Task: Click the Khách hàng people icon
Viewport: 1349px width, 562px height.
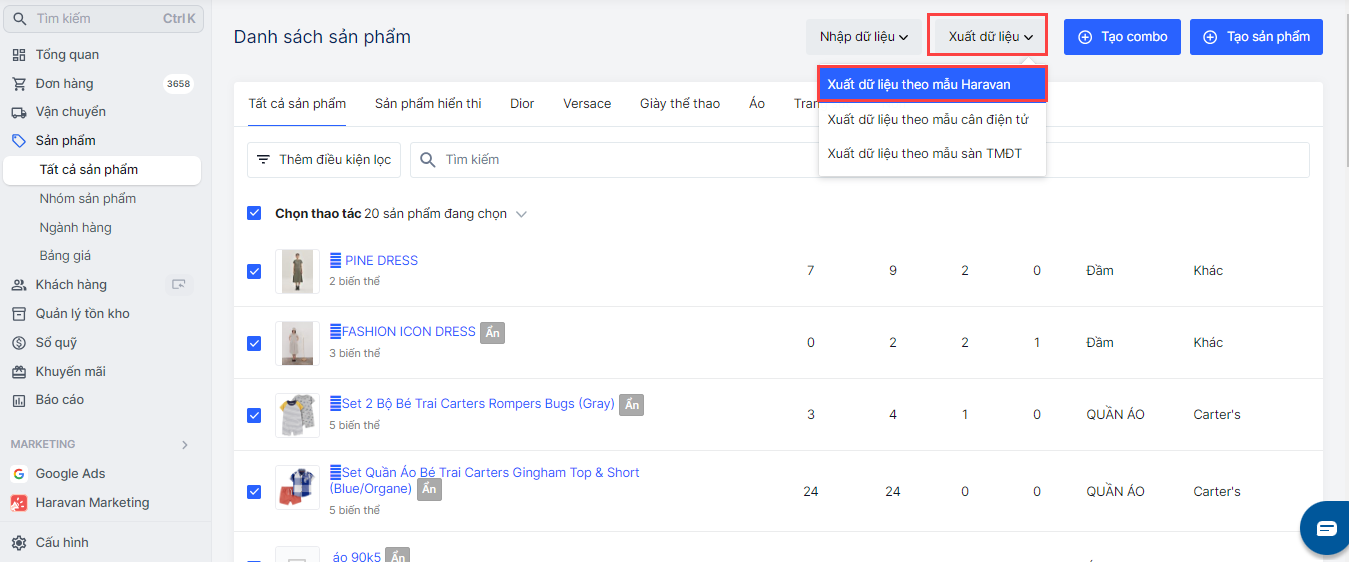Action: (x=18, y=285)
